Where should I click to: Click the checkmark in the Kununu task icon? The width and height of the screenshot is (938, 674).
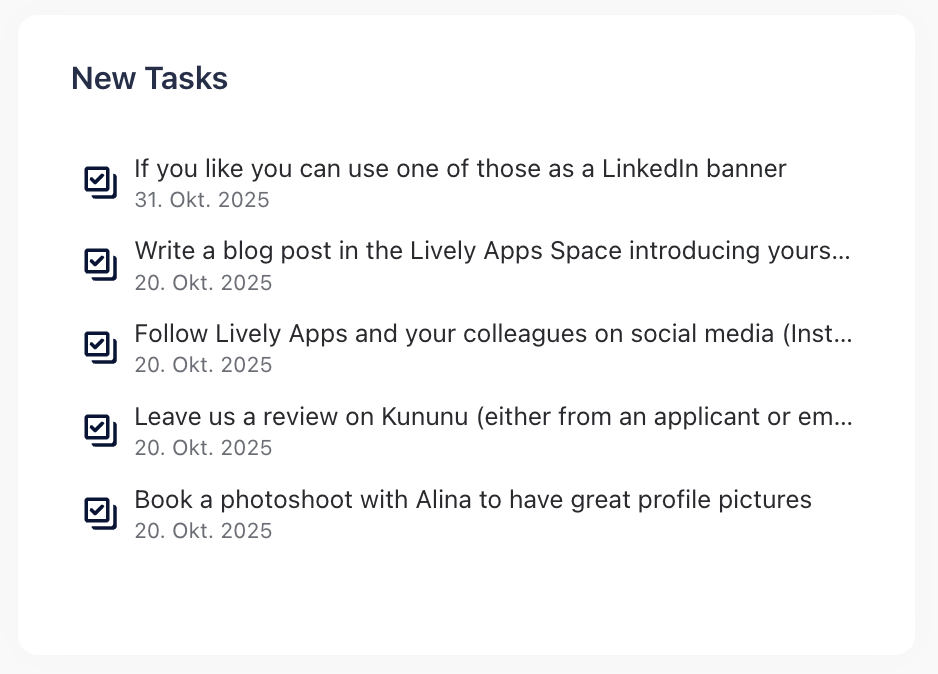pos(98,427)
